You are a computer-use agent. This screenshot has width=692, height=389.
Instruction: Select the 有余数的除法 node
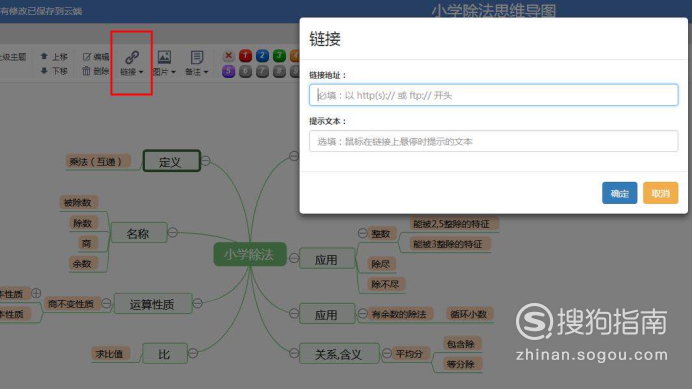(401, 314)
